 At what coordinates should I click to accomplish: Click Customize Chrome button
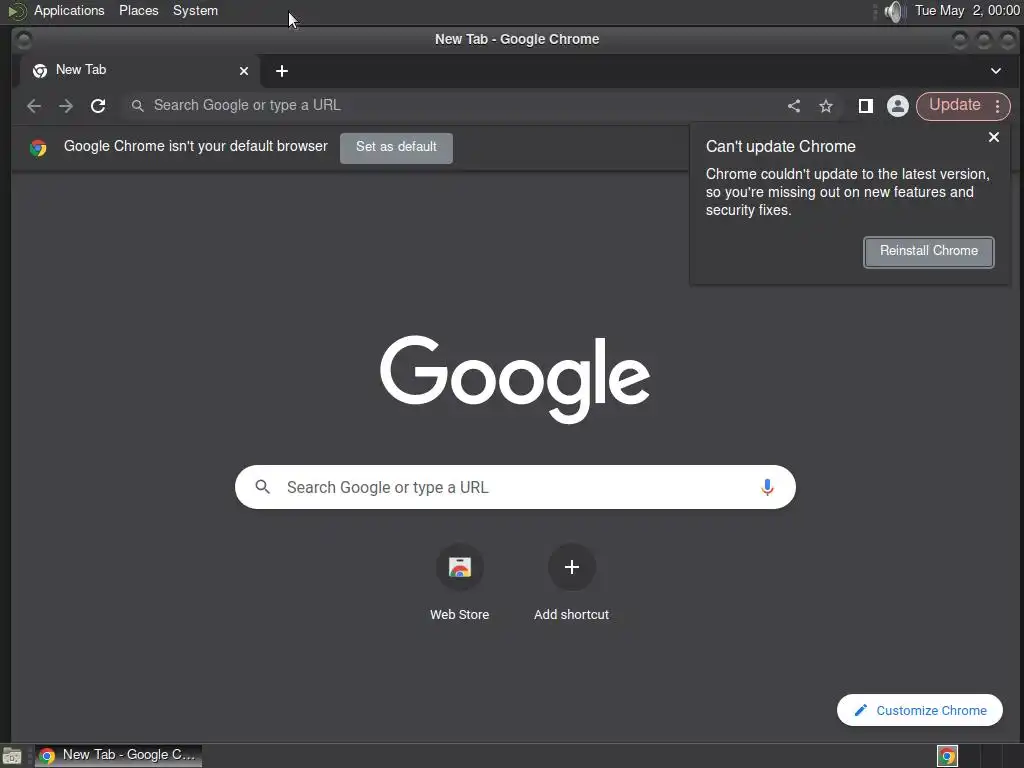[x=920, y=710]
